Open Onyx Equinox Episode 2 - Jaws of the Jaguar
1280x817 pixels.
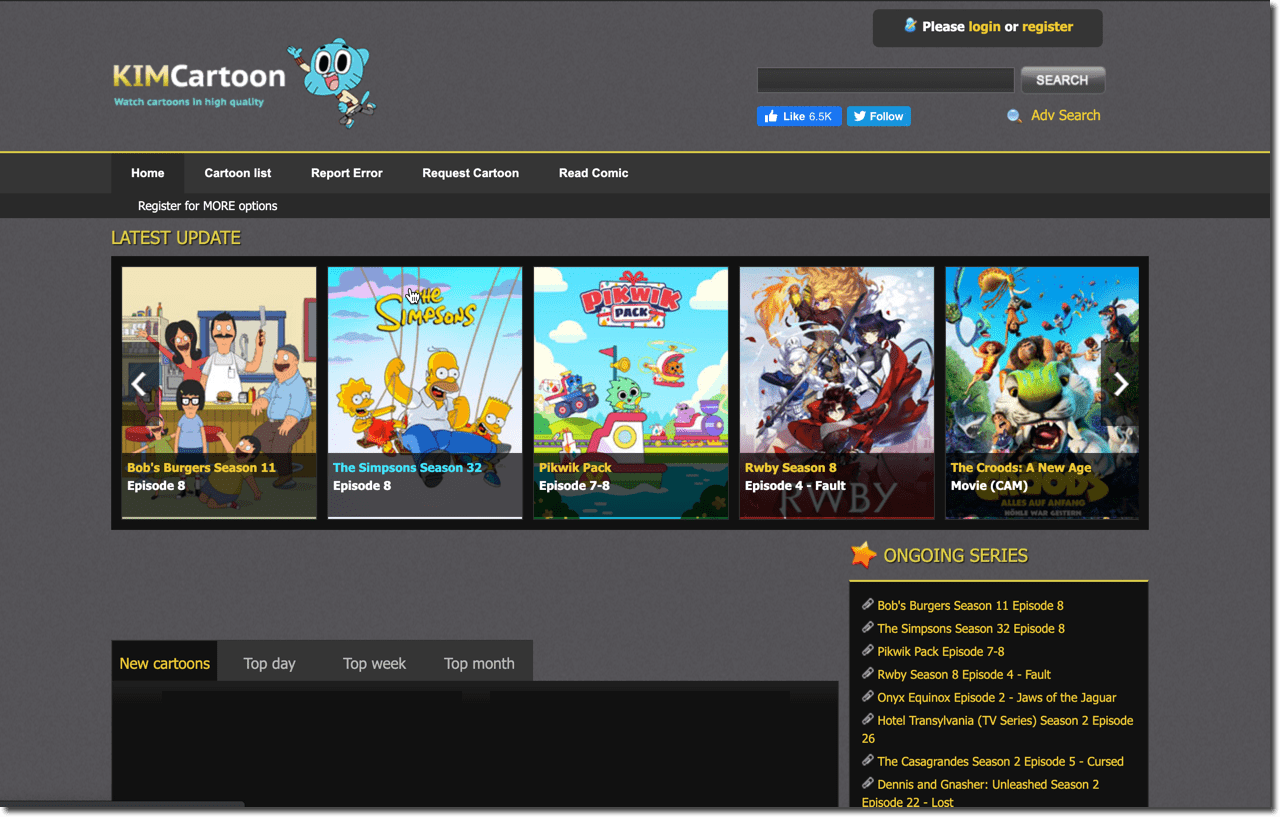[x=996, y=698]
